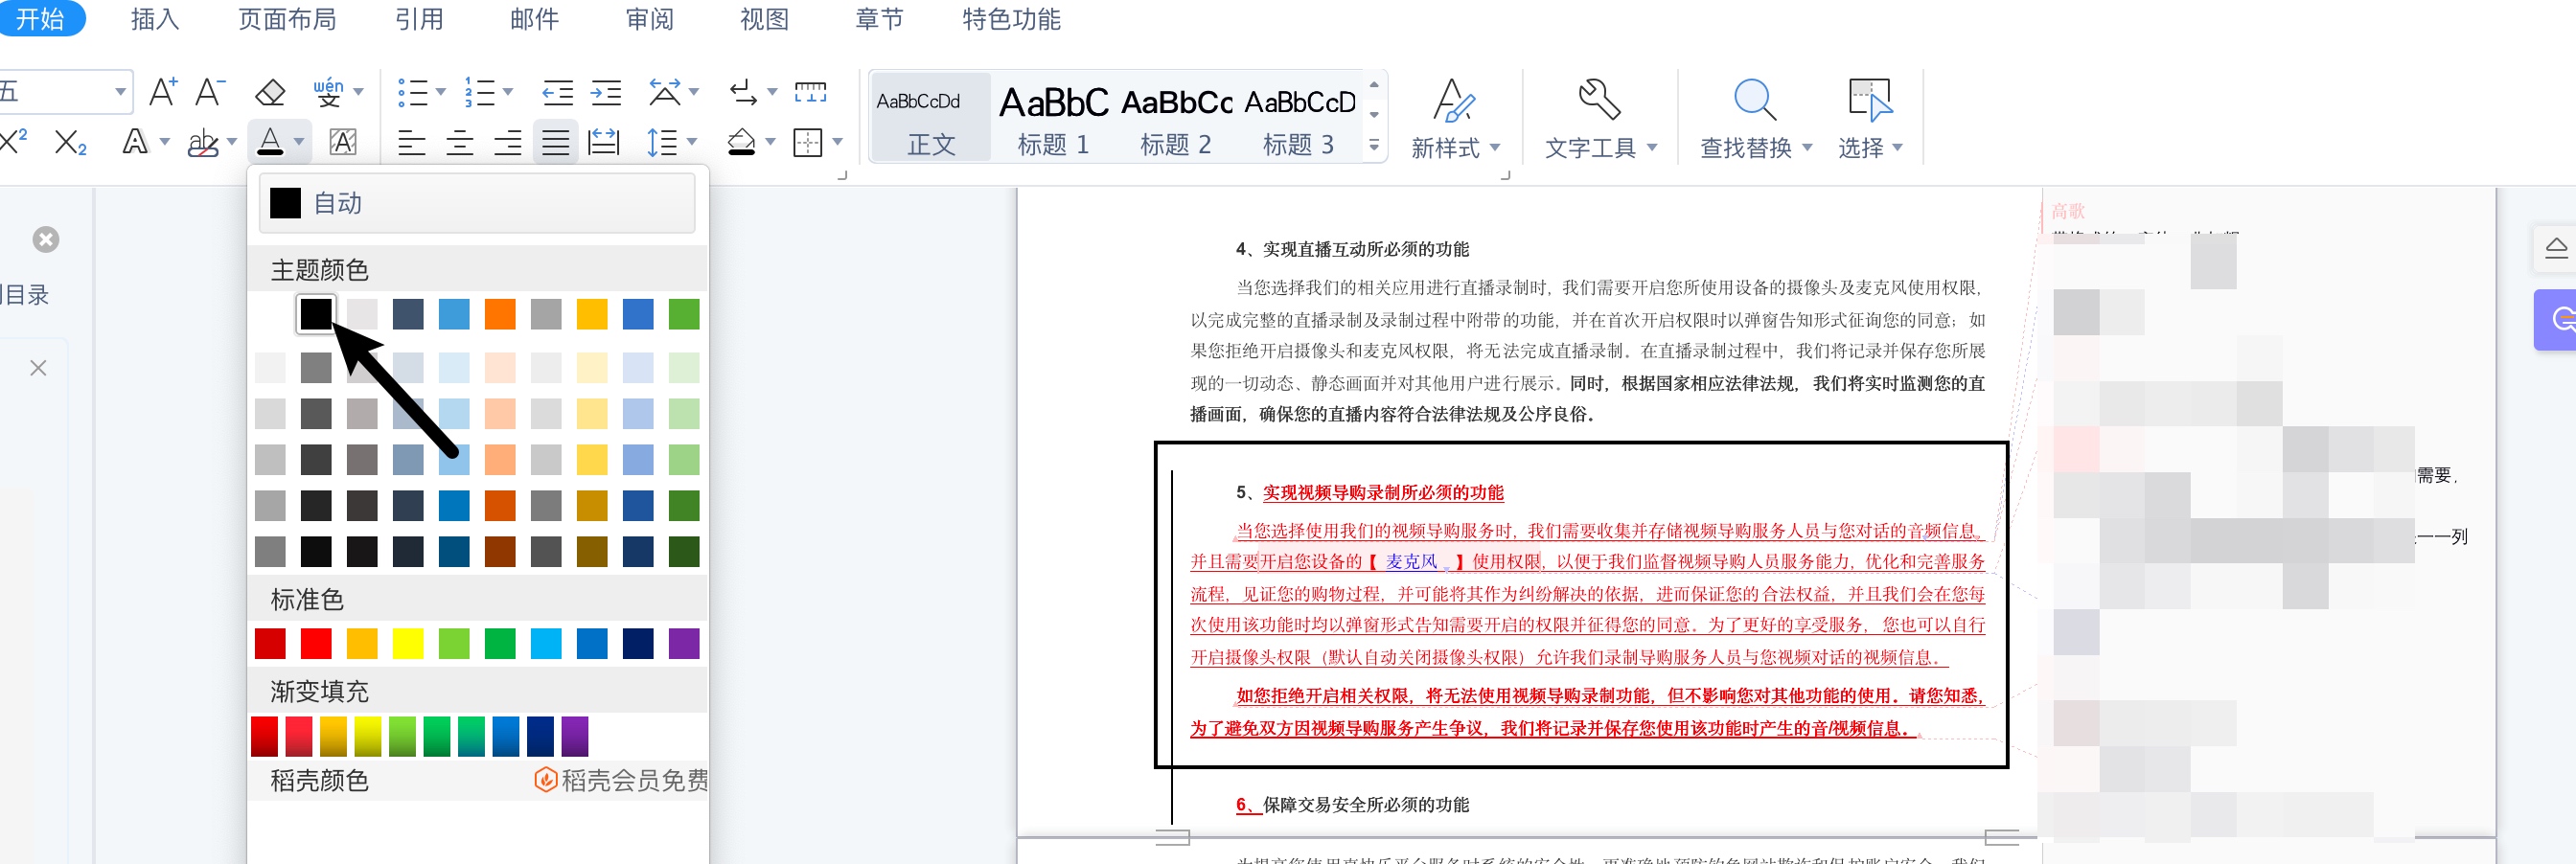Toggle align right

(508, 143)
